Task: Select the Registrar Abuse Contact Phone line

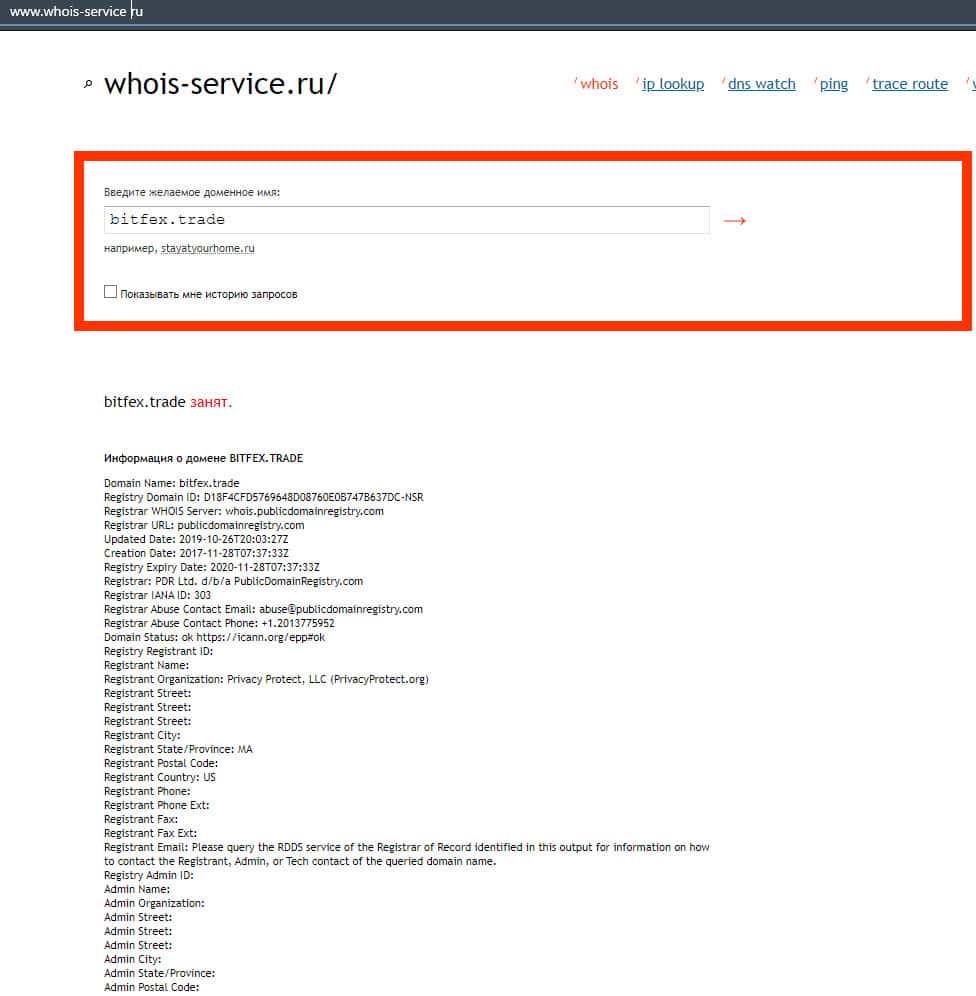Action: pos(219,623)
